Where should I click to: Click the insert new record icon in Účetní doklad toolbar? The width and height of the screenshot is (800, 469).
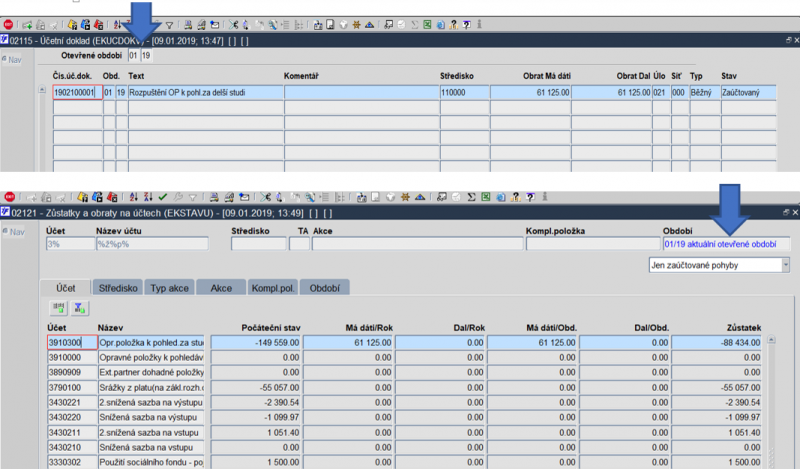[27, 24]
